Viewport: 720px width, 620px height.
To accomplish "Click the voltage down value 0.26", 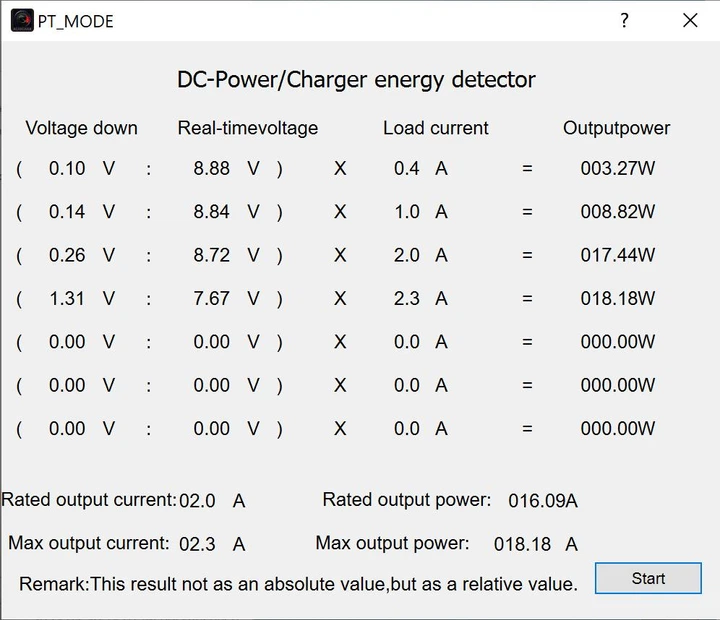I will tap(67, 255).
